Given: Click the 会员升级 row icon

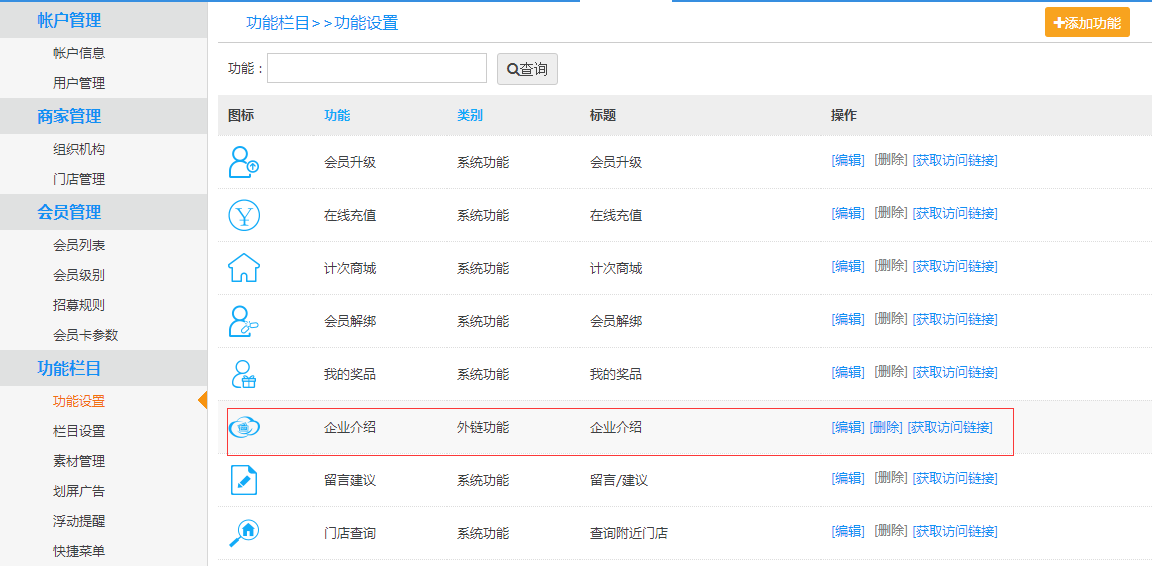Looking at the screenshot, I should click(243, 162).
